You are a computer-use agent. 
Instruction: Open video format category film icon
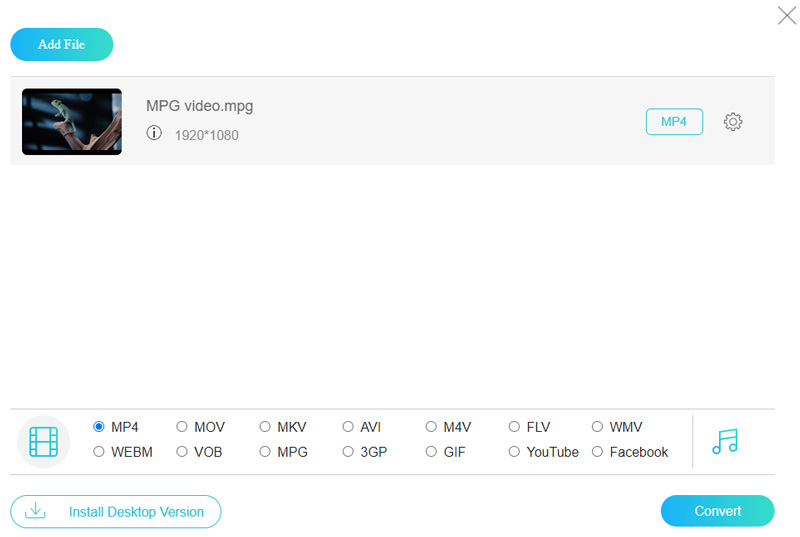43,441
